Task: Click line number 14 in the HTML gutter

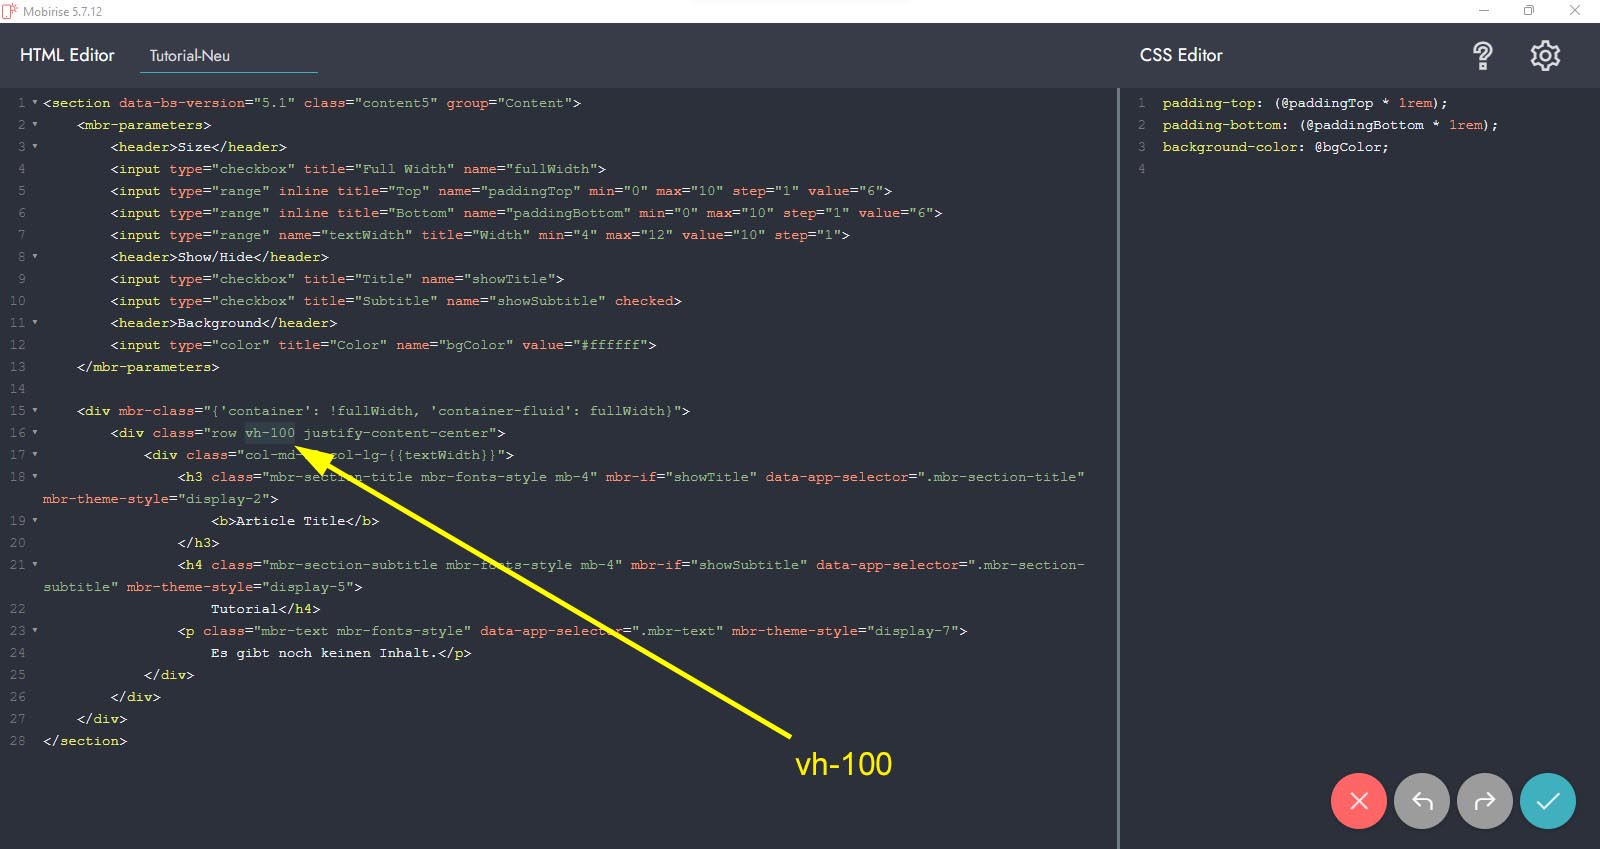Action: (x=18, y=389)
